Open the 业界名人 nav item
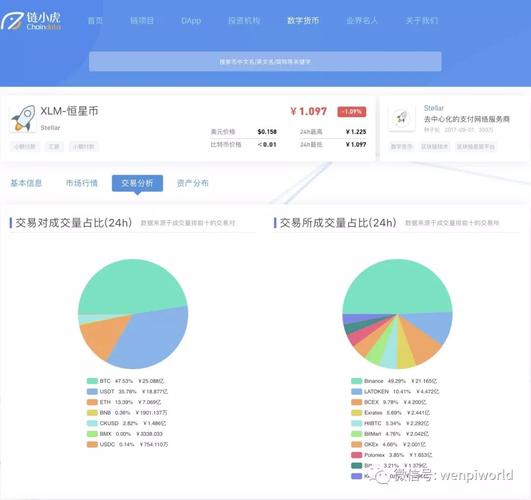 (362, 21)
